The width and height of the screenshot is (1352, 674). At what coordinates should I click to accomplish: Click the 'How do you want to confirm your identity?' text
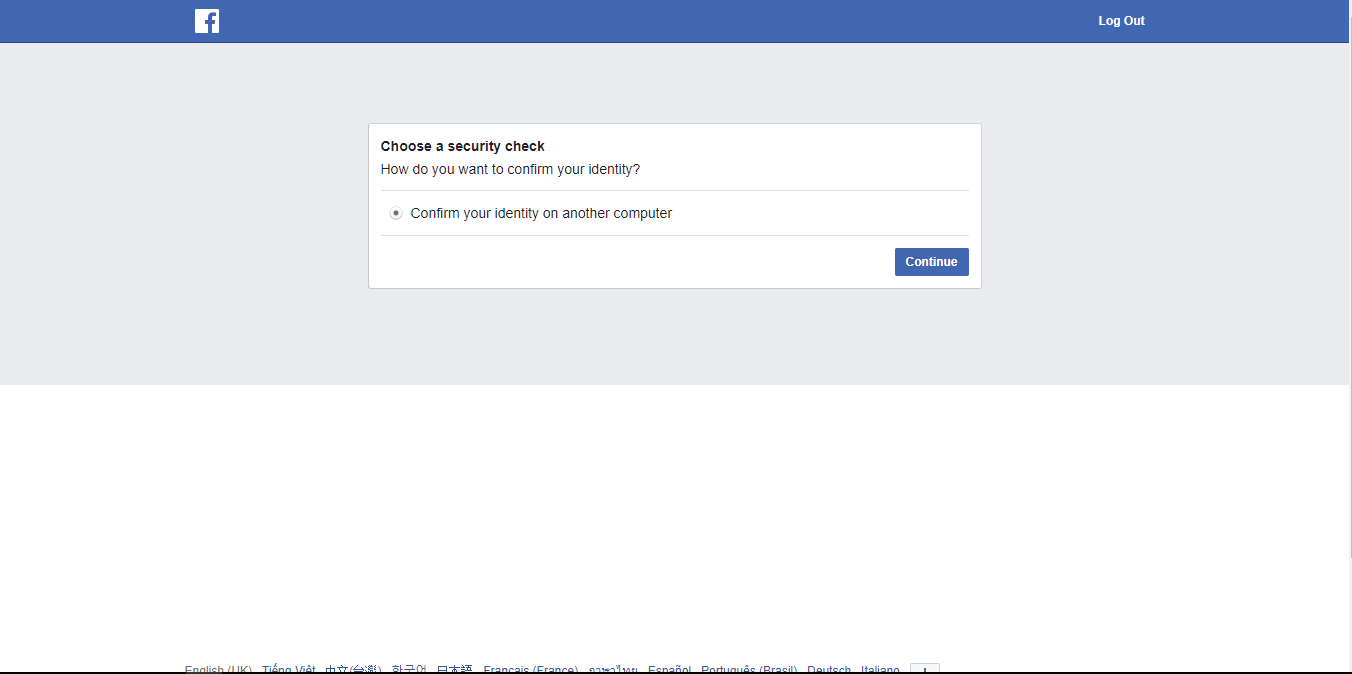(x=510, y=169)
